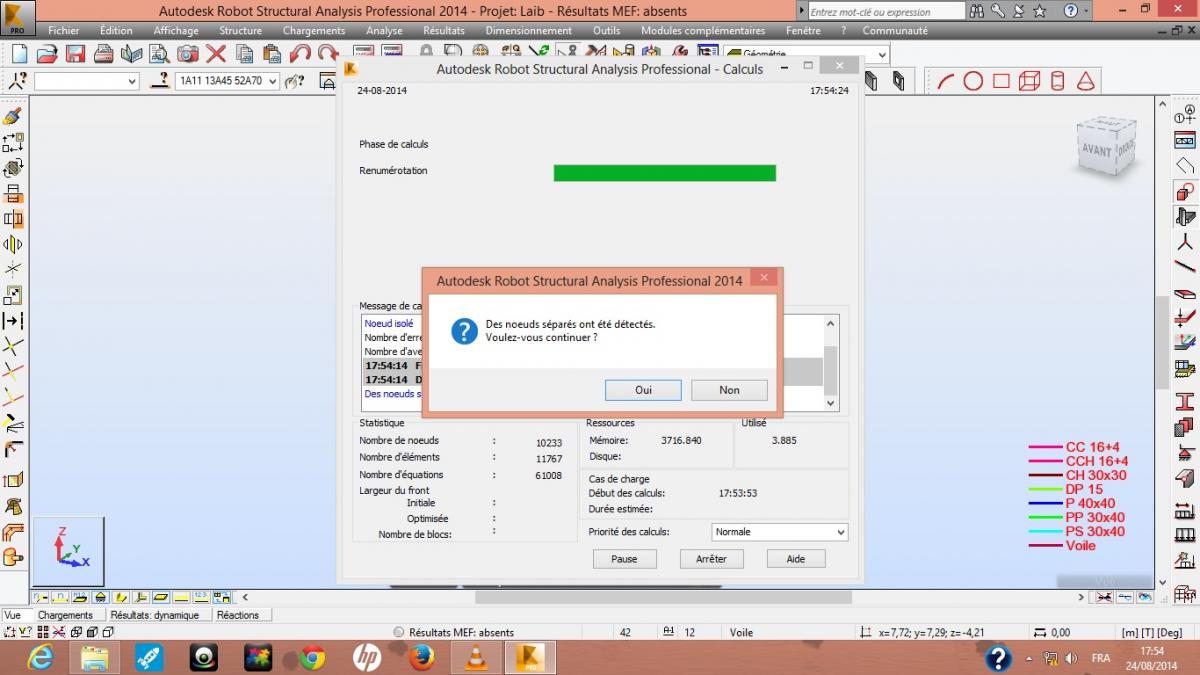Viewport: 1200px width, 675px height.
Task: Click the Renumérotation progress bar
Action: pos(665,173)
